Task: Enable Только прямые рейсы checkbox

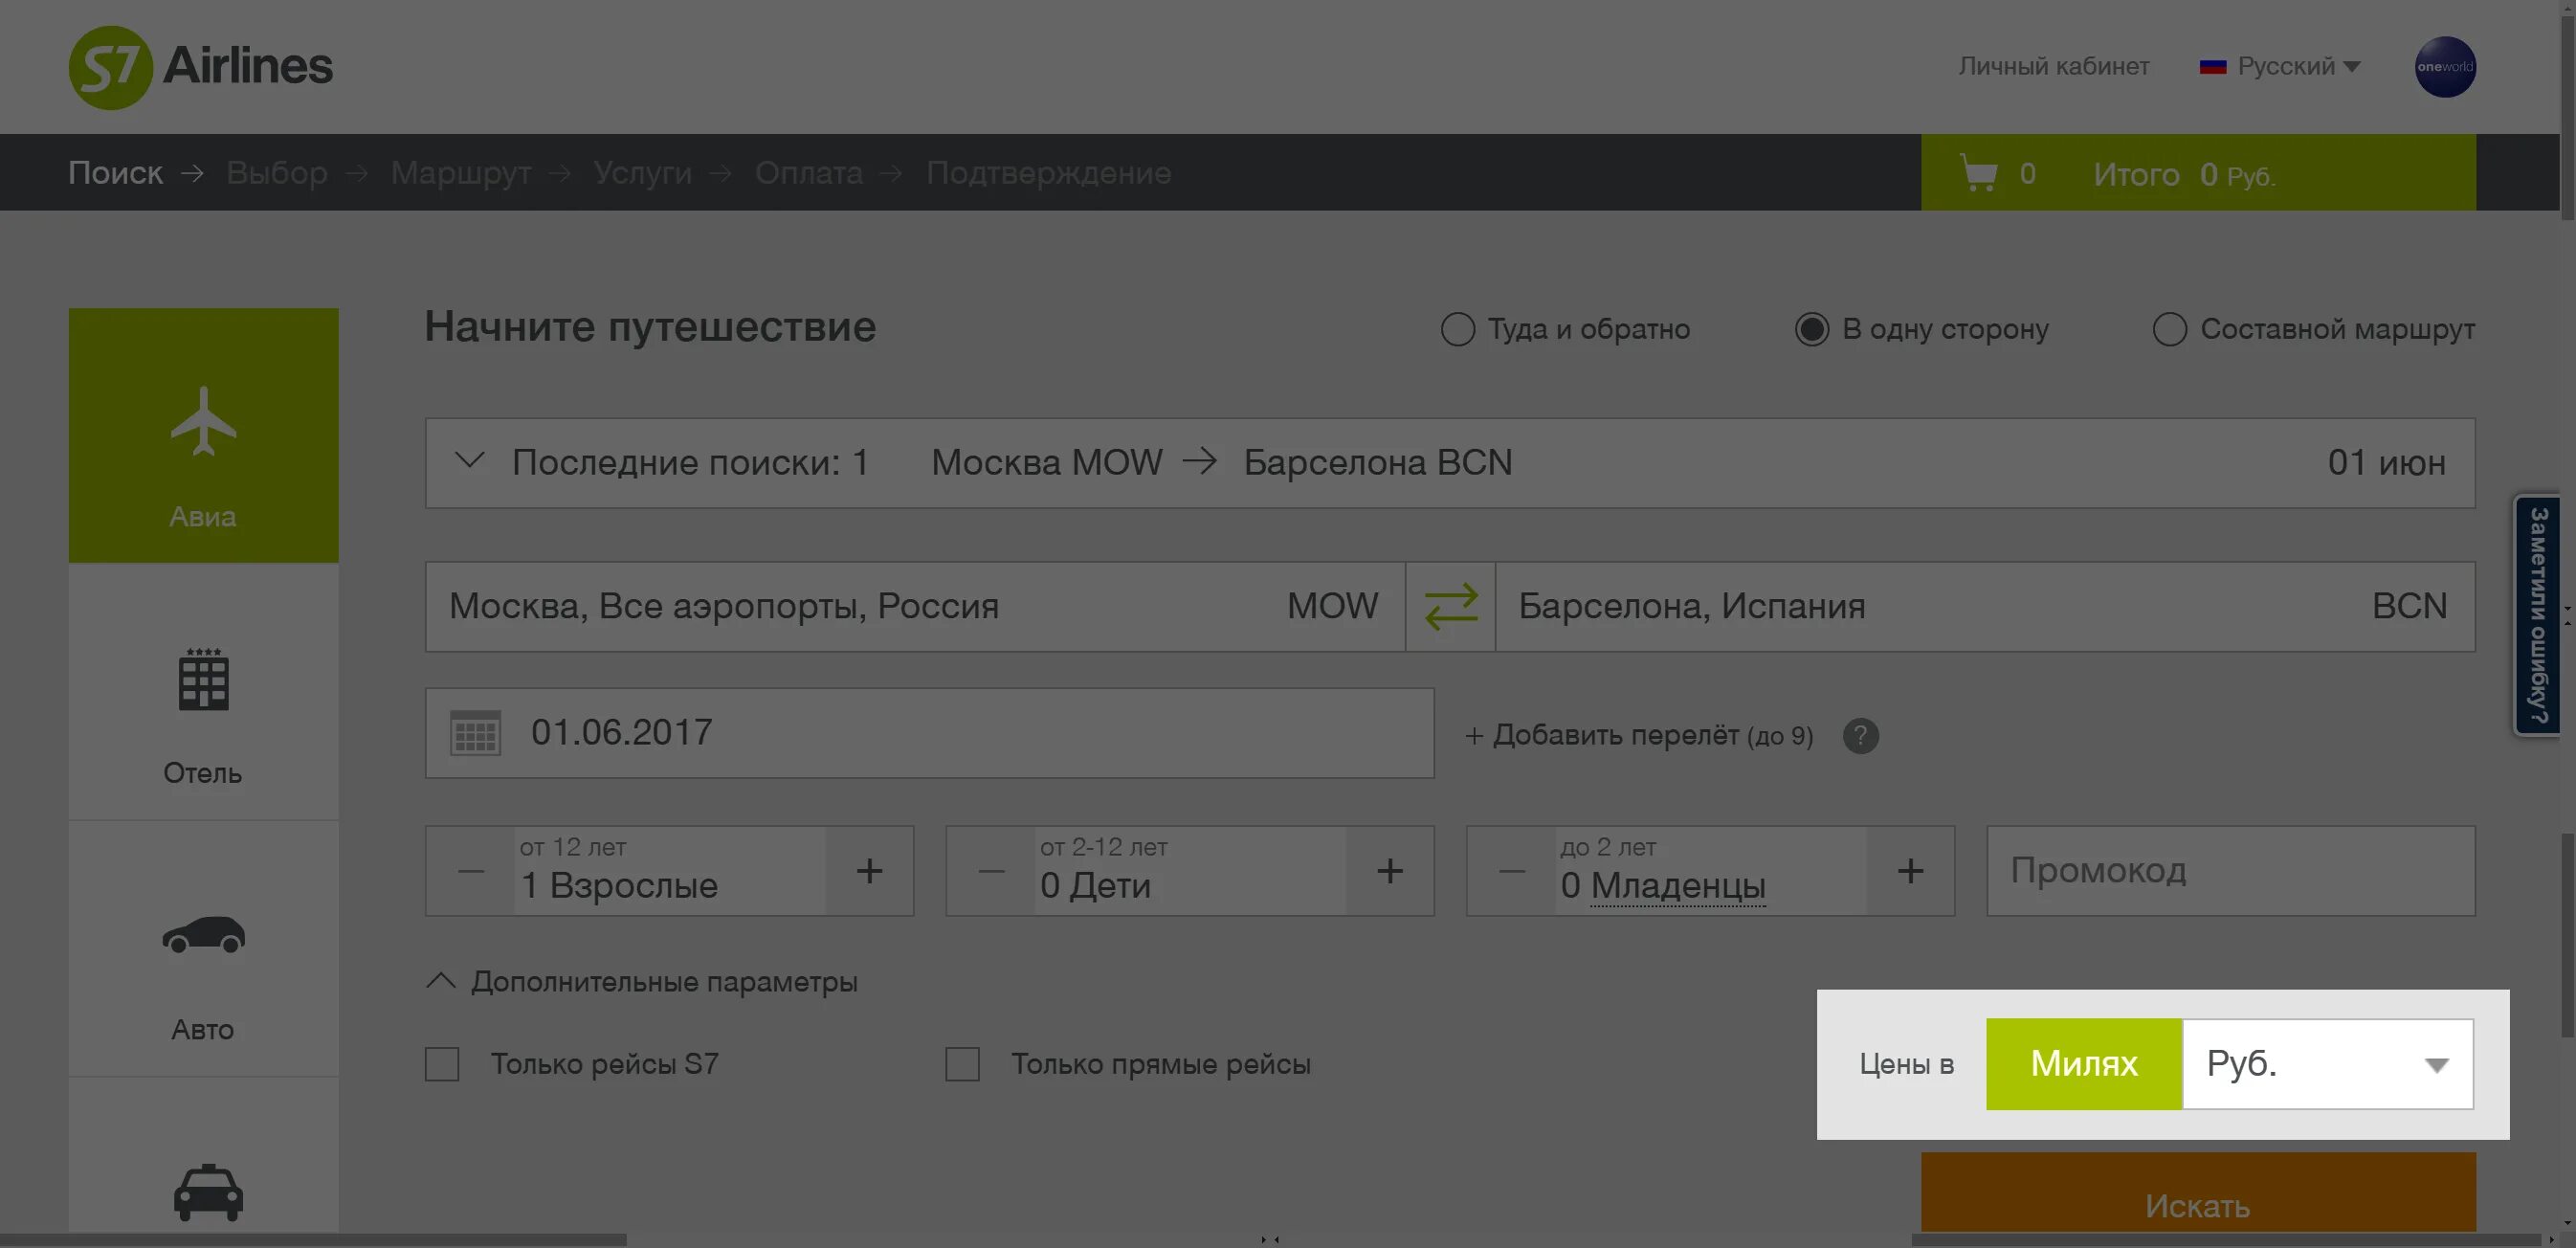Action: [x=963, y=1064]
